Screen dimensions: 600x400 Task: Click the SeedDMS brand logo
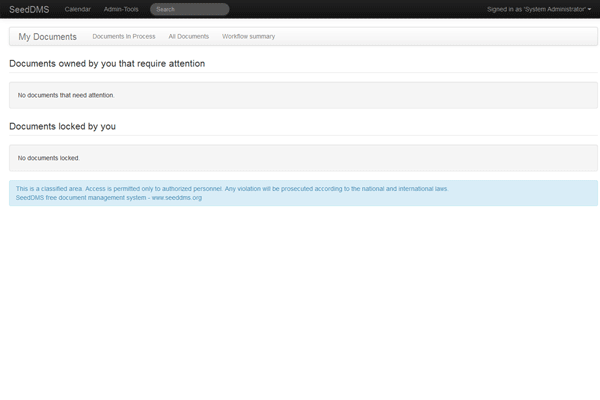pyautogui.click(x=29, y=9)
